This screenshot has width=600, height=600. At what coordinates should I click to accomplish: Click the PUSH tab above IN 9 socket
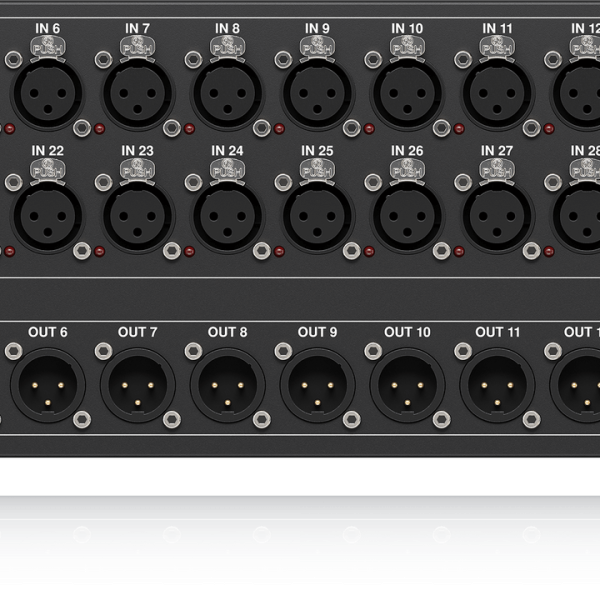(x=318, y=47)
